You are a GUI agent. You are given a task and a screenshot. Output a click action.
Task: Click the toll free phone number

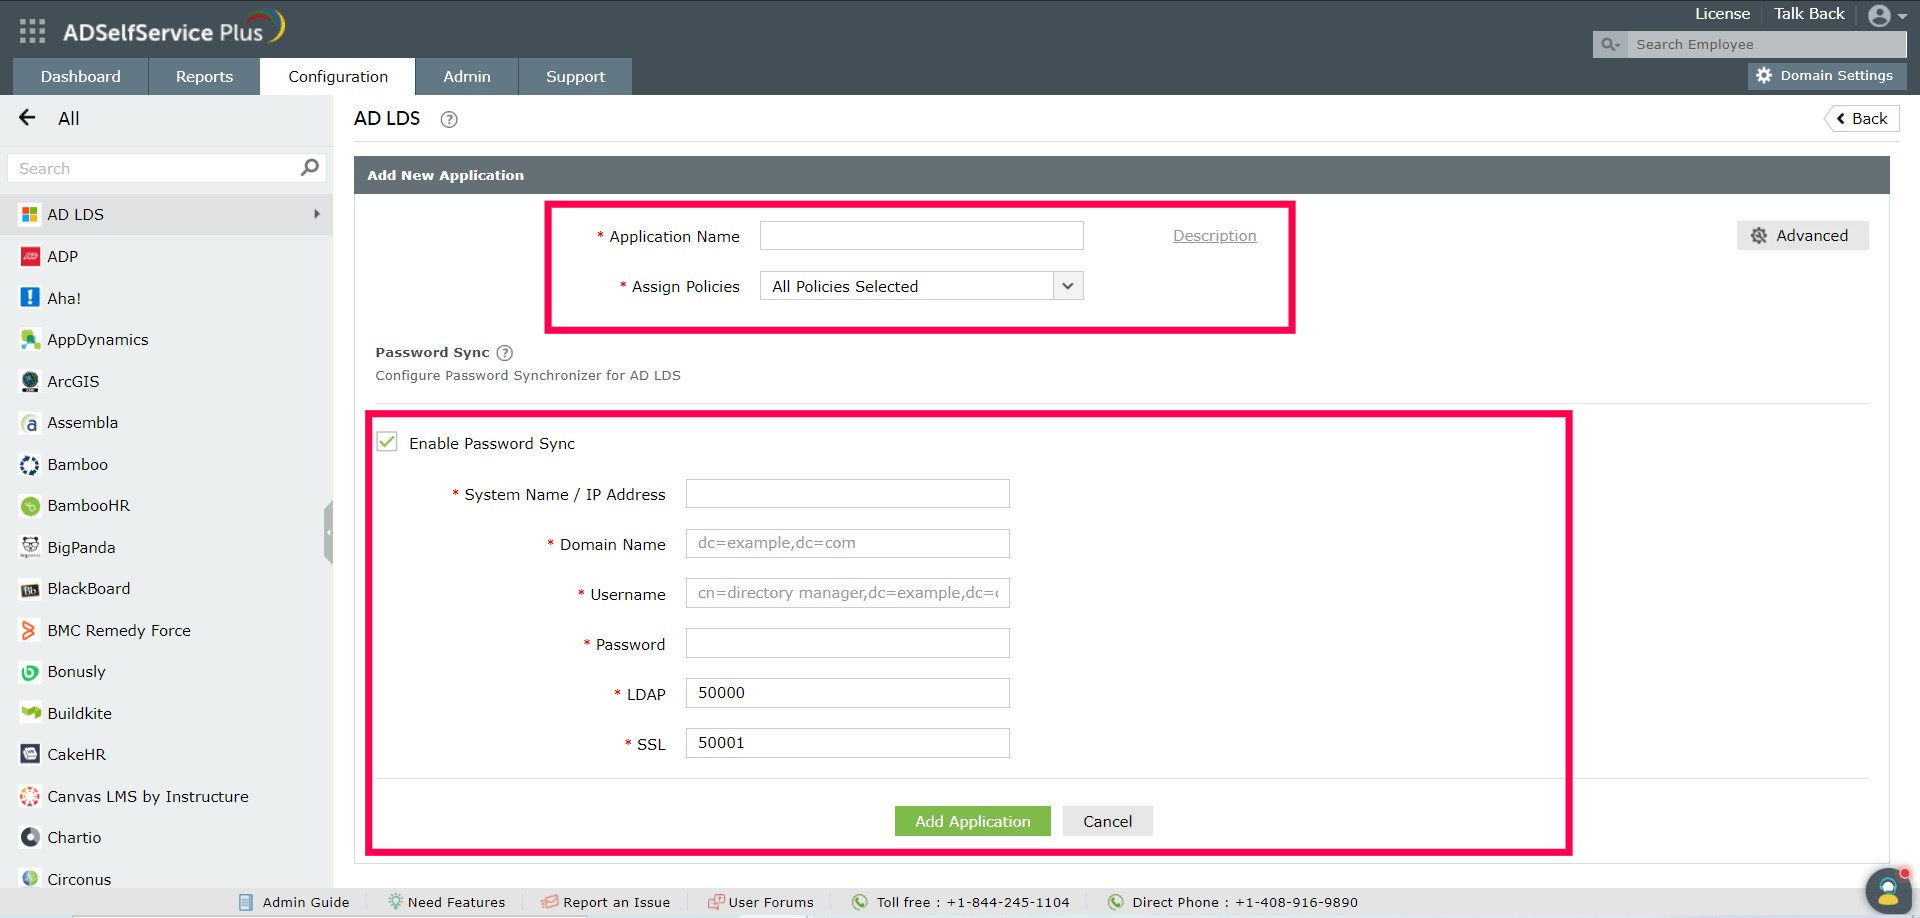tap(1008, 902)
